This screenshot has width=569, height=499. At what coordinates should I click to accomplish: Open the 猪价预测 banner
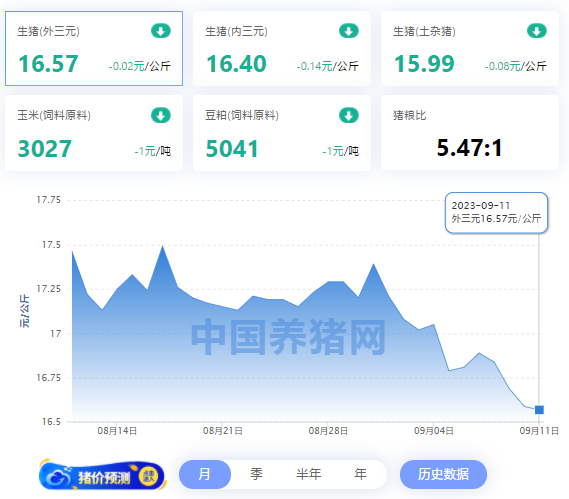pos(102,475)
